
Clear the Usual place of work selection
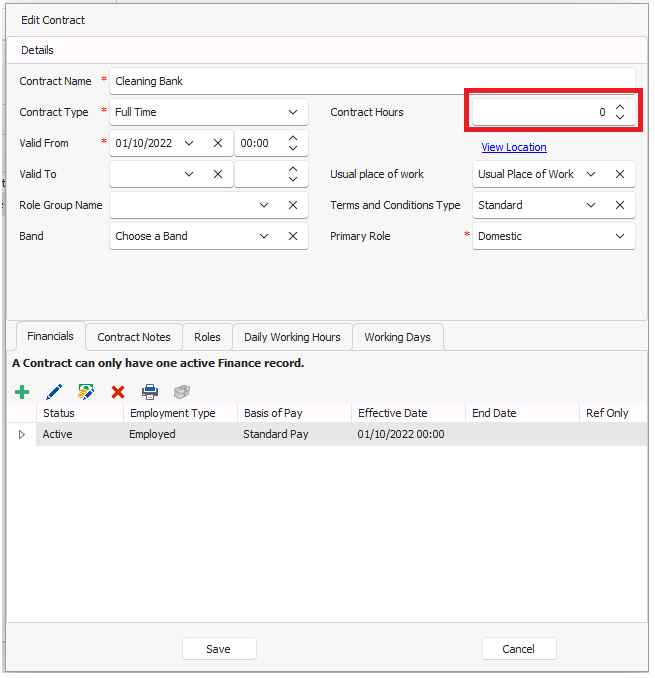coord(620,174)
